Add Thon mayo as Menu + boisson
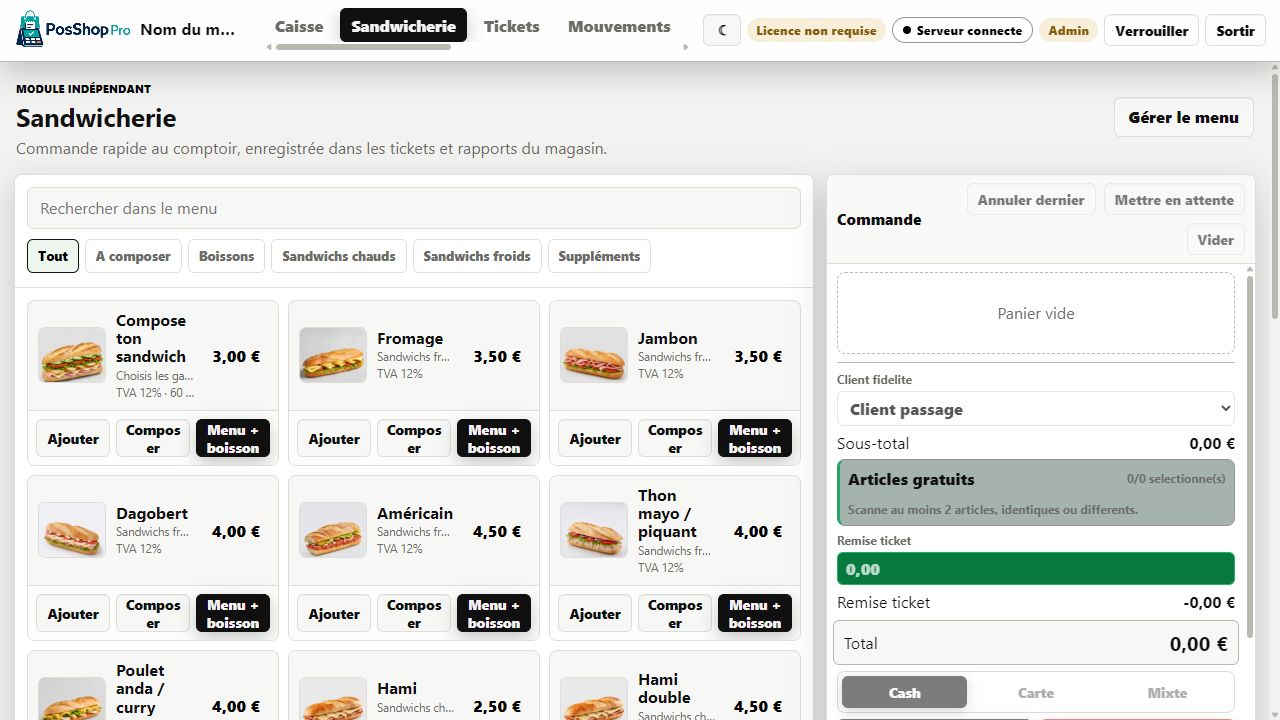Viewport: 1280px width, 720px height. point(755,614)
